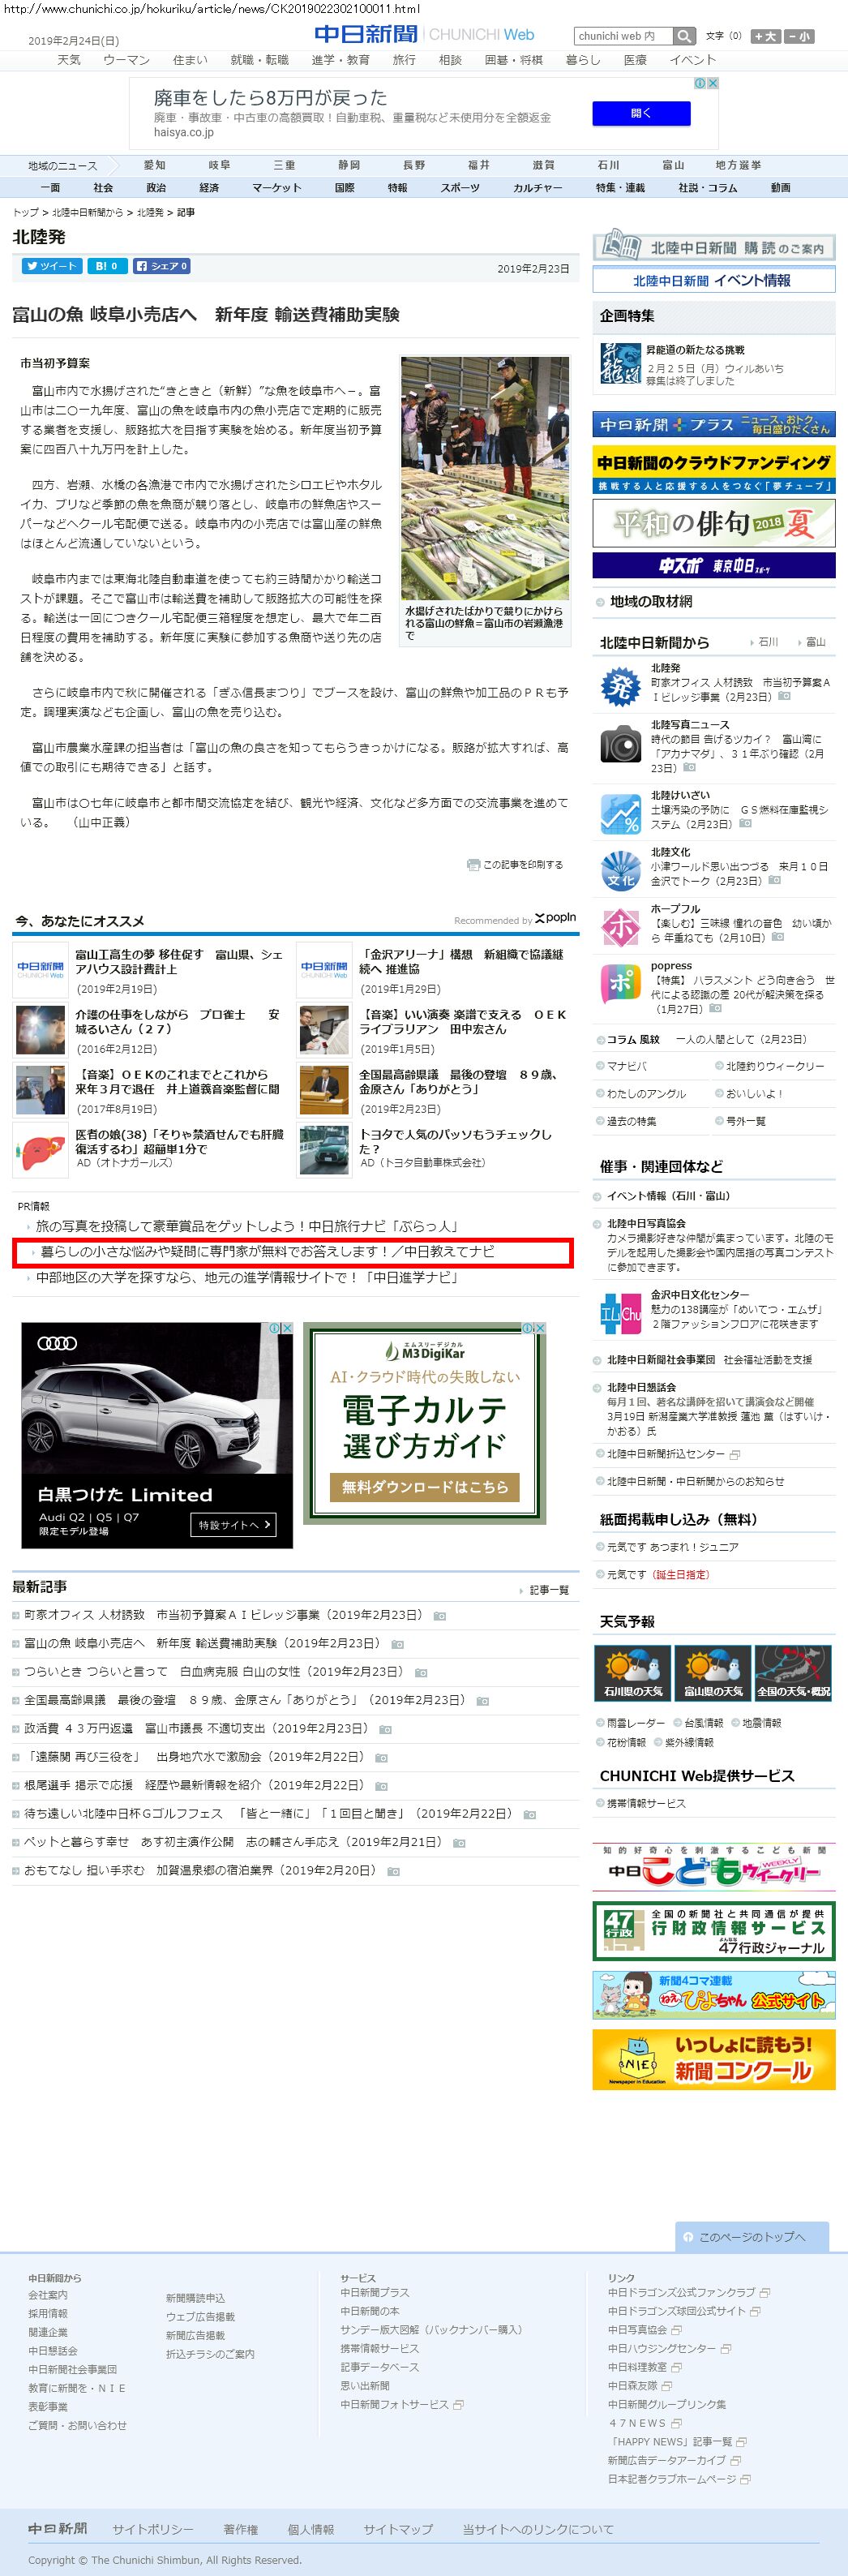Click the print article printer icon
This screenshot has width=848, height=2576.
click(473, 864)
